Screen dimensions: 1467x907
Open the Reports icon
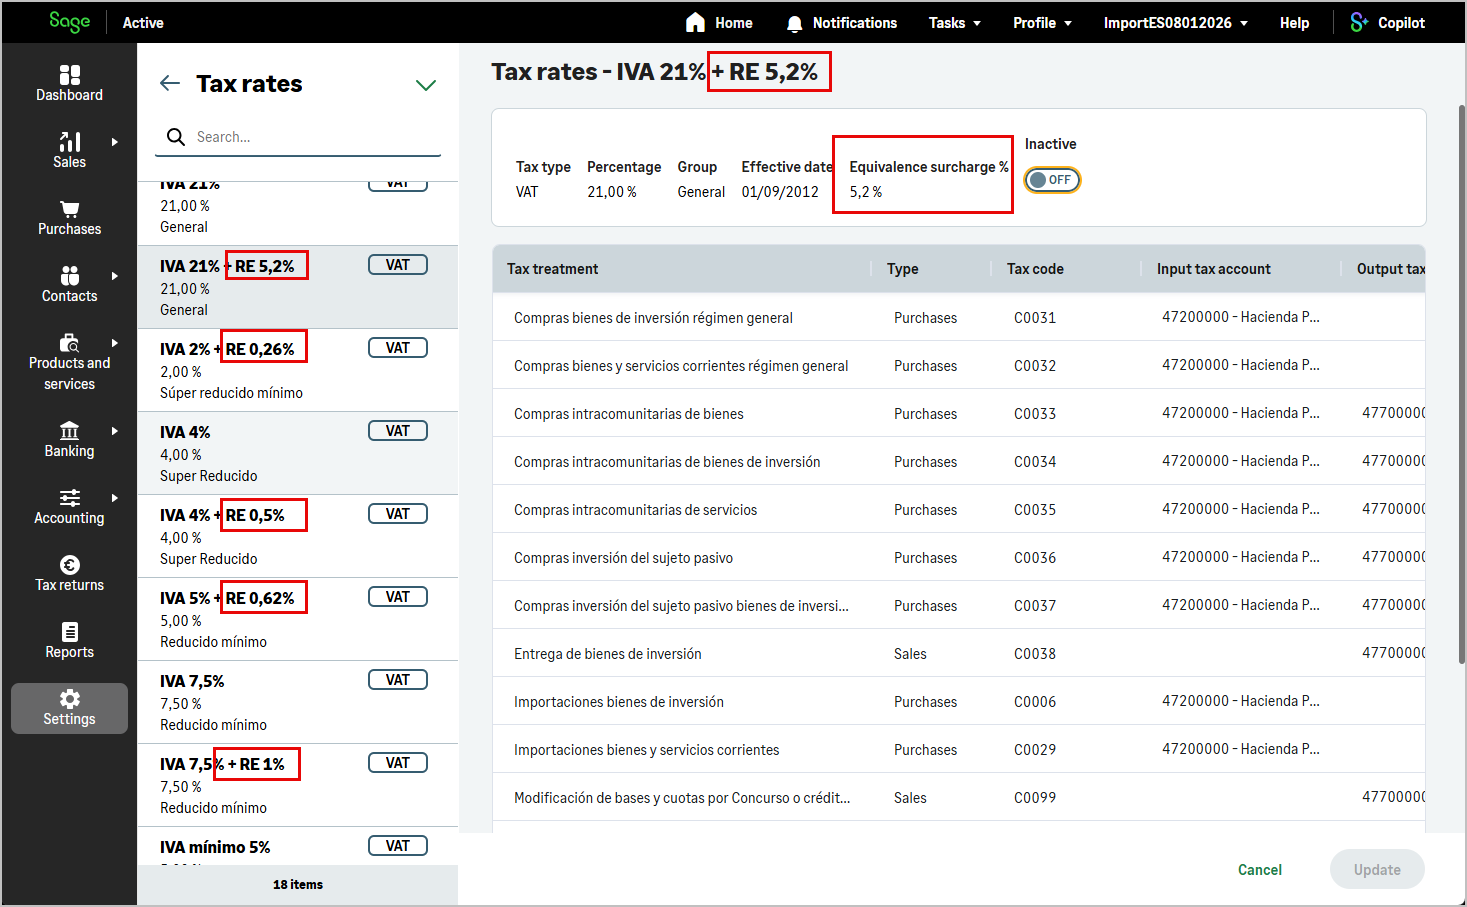click(x=69, y=632)
